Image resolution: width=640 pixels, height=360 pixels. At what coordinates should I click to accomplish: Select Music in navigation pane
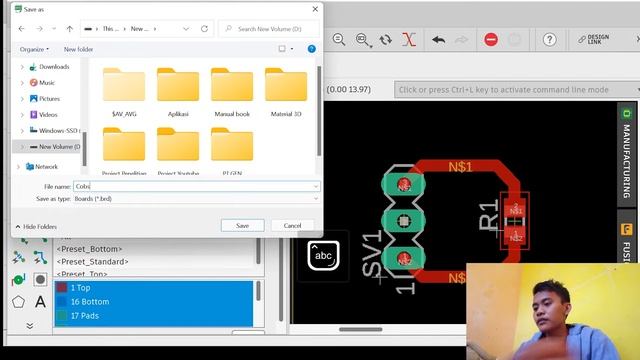click(x=47, y=82)
